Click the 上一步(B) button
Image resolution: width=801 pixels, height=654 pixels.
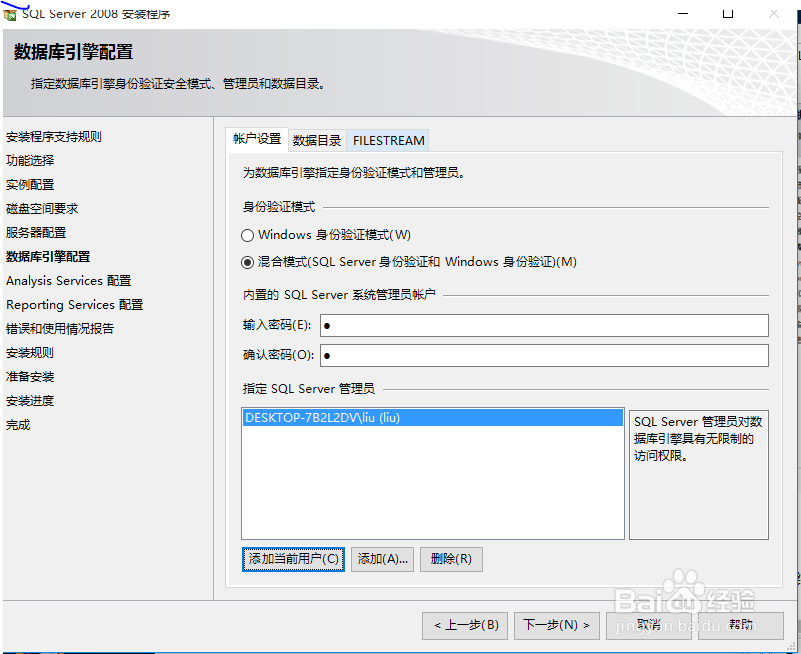tap(465, 625)
